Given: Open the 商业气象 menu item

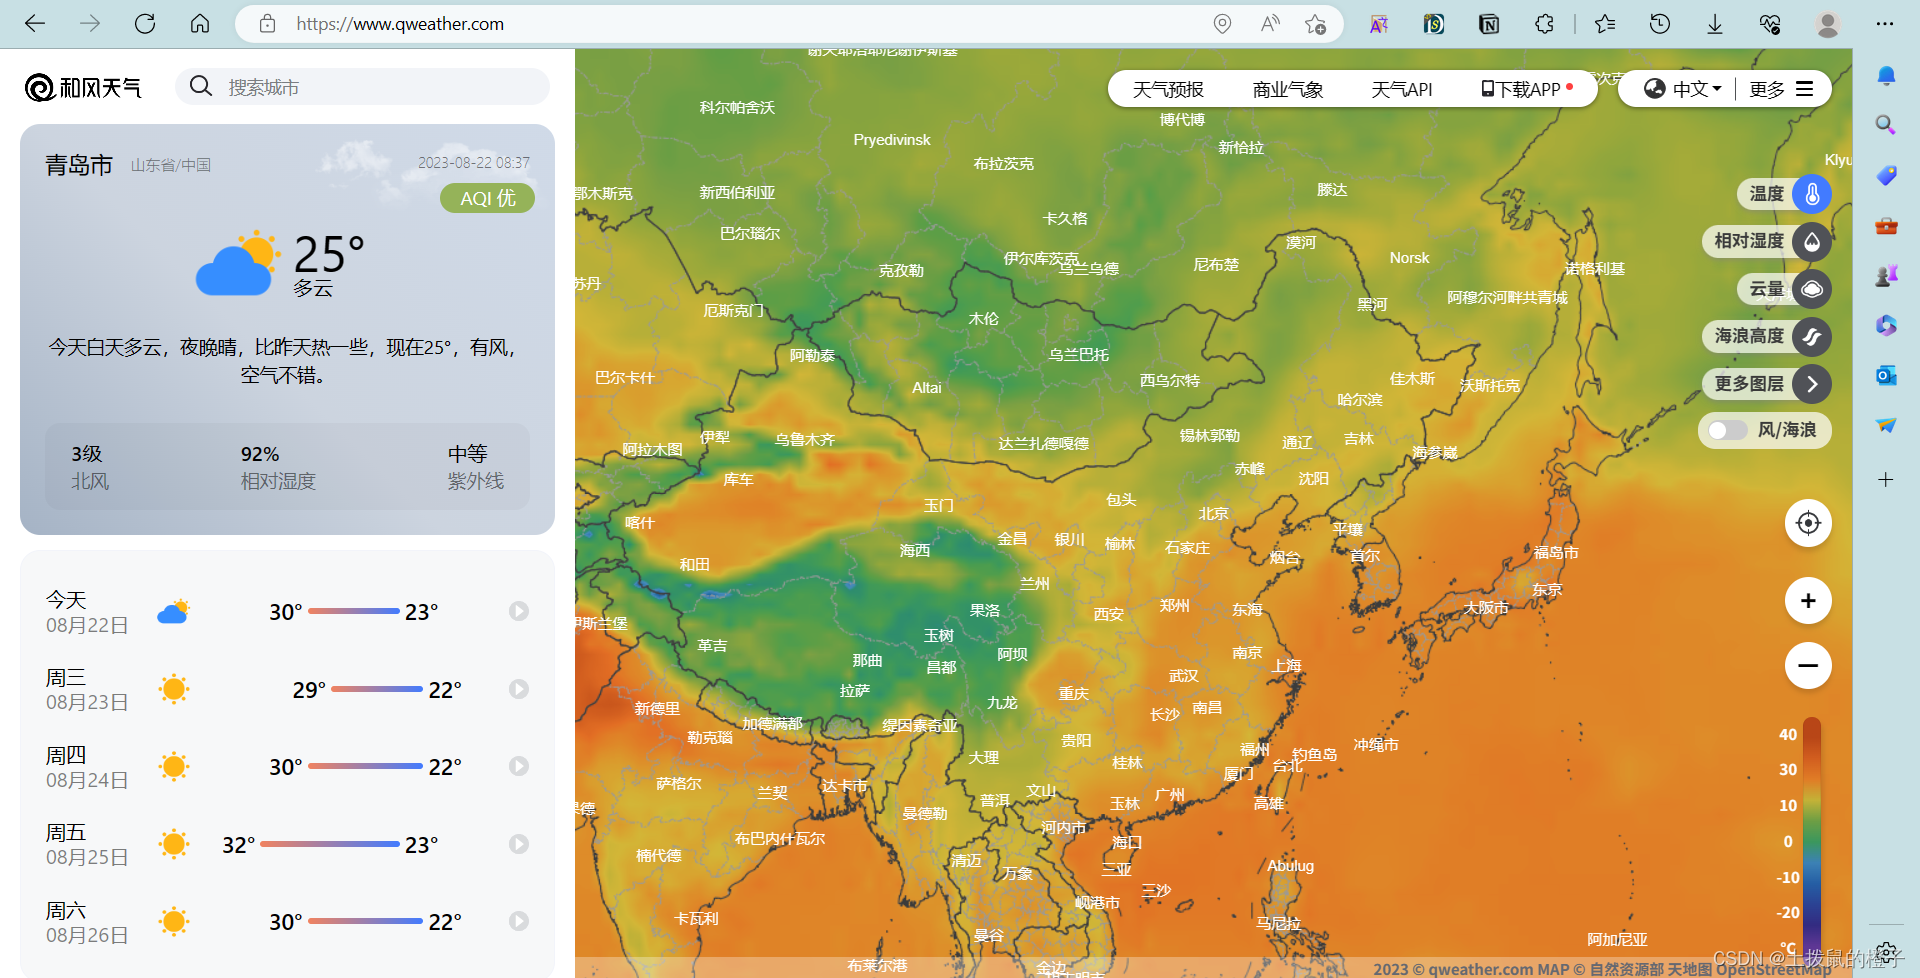Looking at the screenshot, I should [x=1288, y=90].
